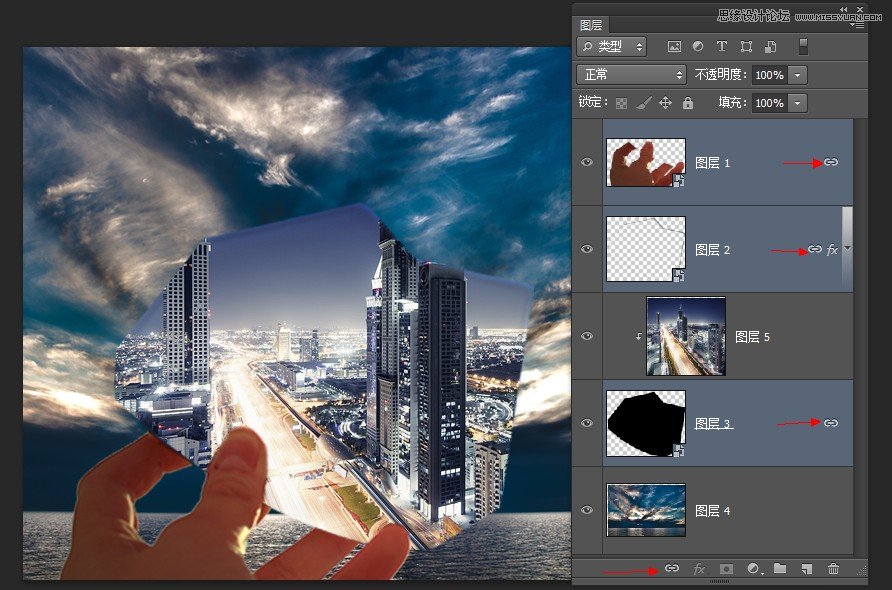Click 图层 3 black shape thumbnail
The width and height of the screenshot is (892, 590).
(646, 423)
